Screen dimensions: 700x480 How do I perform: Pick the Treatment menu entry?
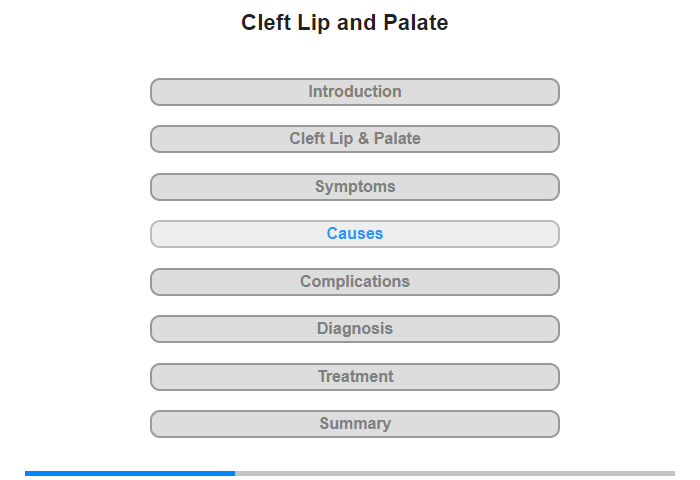(355, 377)
